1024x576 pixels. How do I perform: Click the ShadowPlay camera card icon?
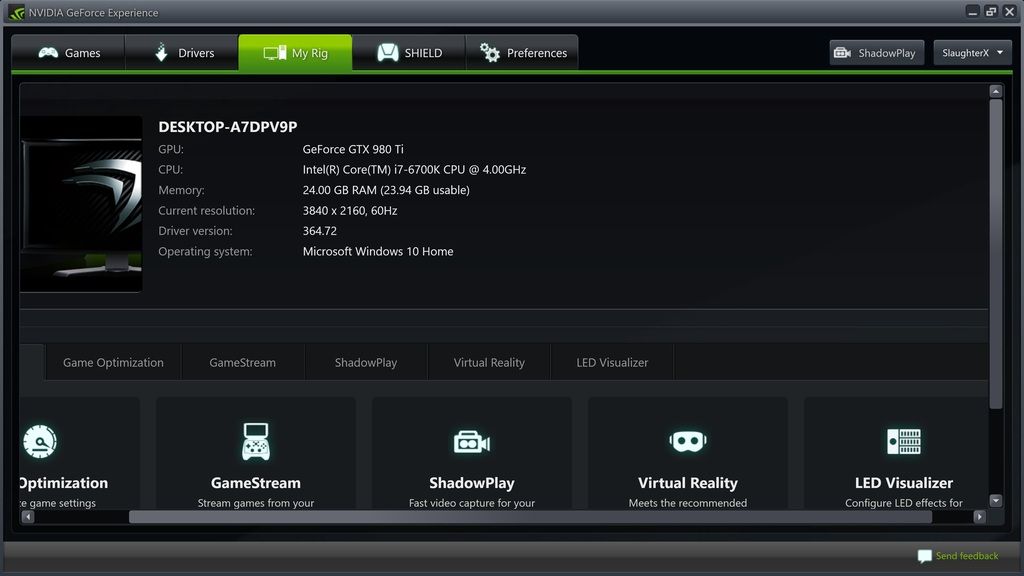472,442
